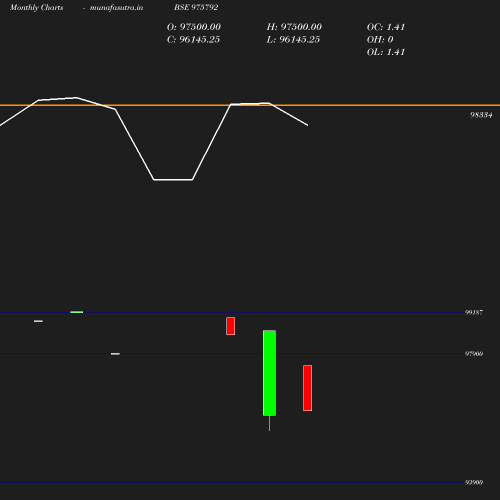Click the 'Monthly Charts' title text
500x500 pixels.
(x=37, y=8)
